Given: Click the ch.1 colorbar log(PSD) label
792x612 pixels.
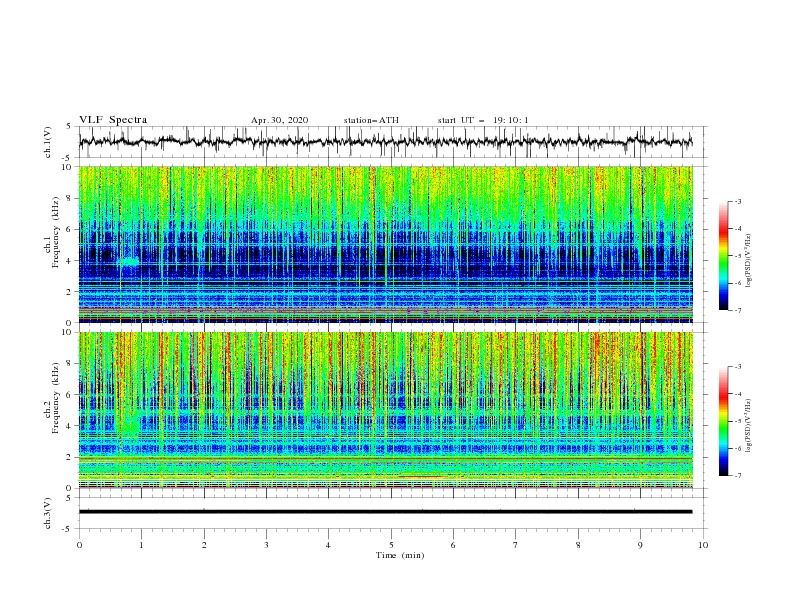Looking at the screenshot, I should pyautogui.click(x=749, y=261).
